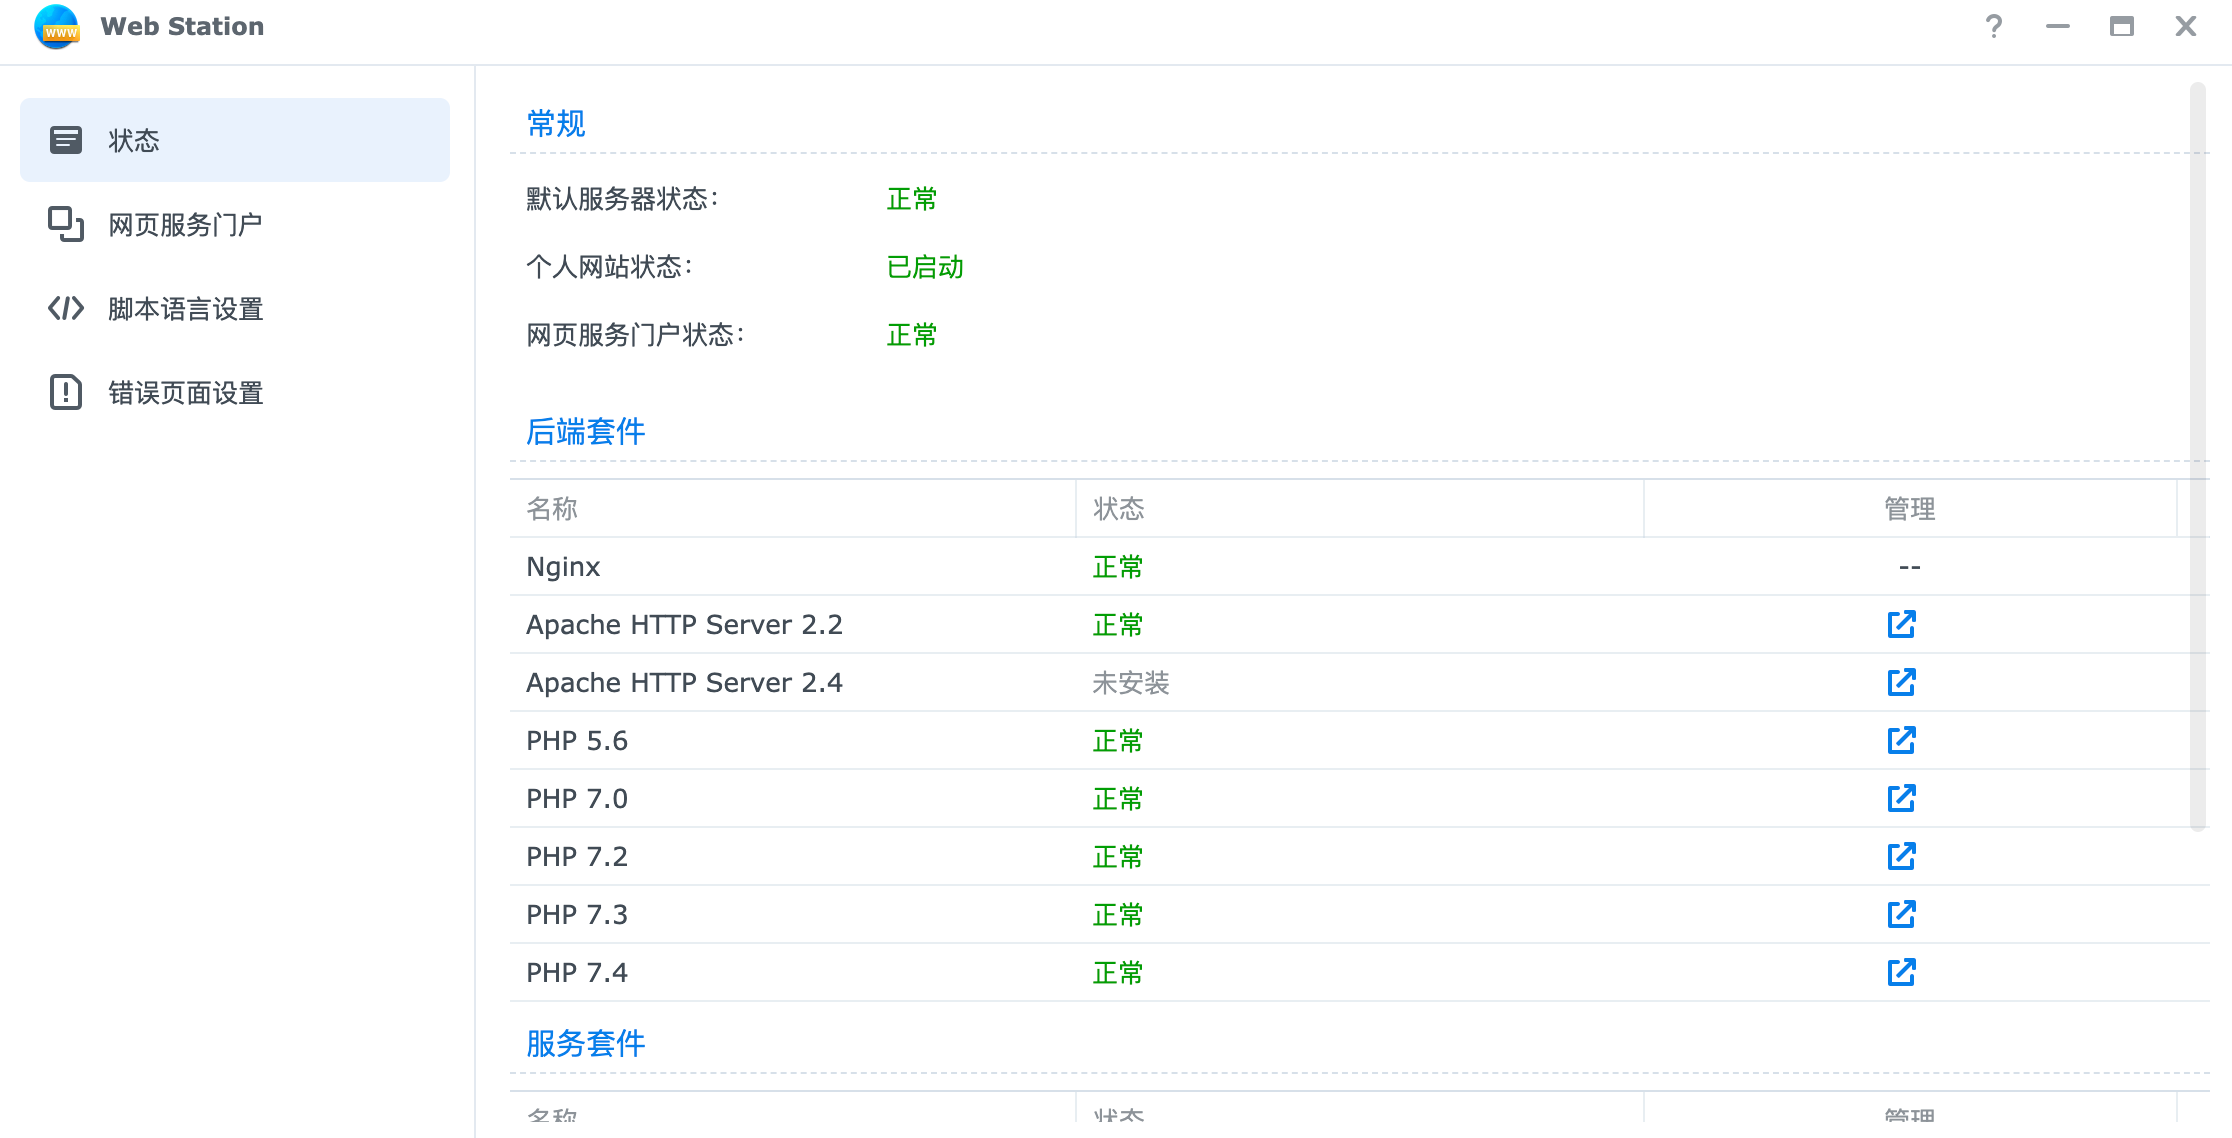2232x1138 pixels.
Task: Minimize the Web Station window
Action: click(x=2057, y=26)
